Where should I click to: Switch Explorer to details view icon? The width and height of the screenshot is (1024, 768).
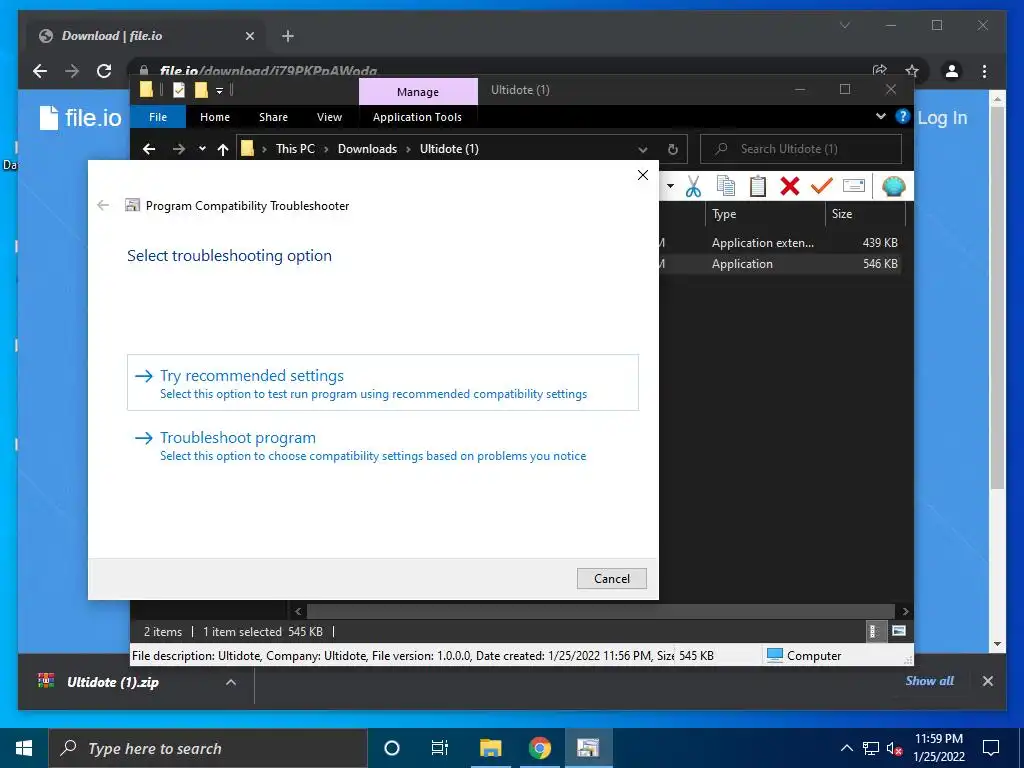point(874,631)
